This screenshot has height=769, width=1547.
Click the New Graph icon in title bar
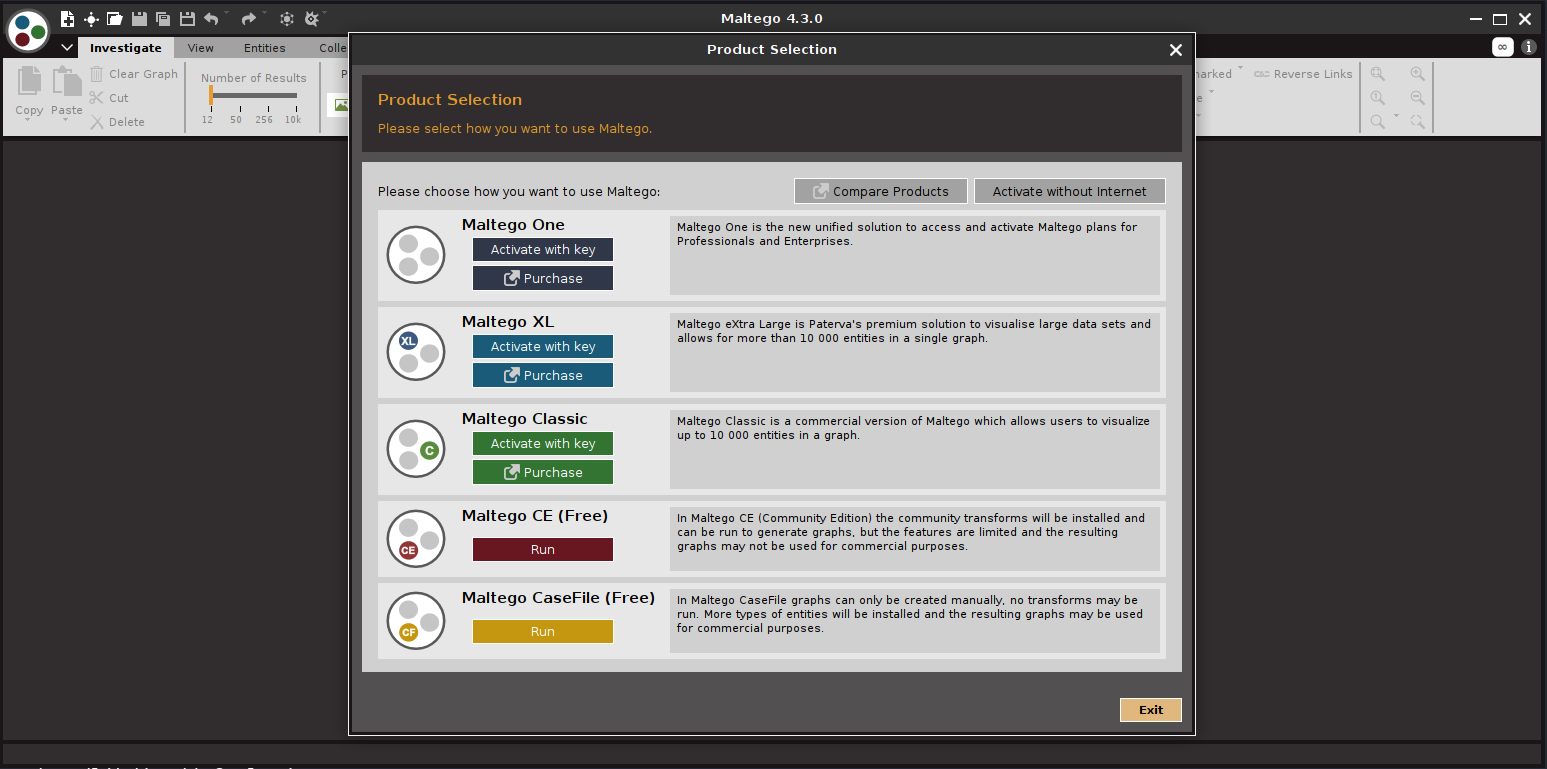pos(67,18)
